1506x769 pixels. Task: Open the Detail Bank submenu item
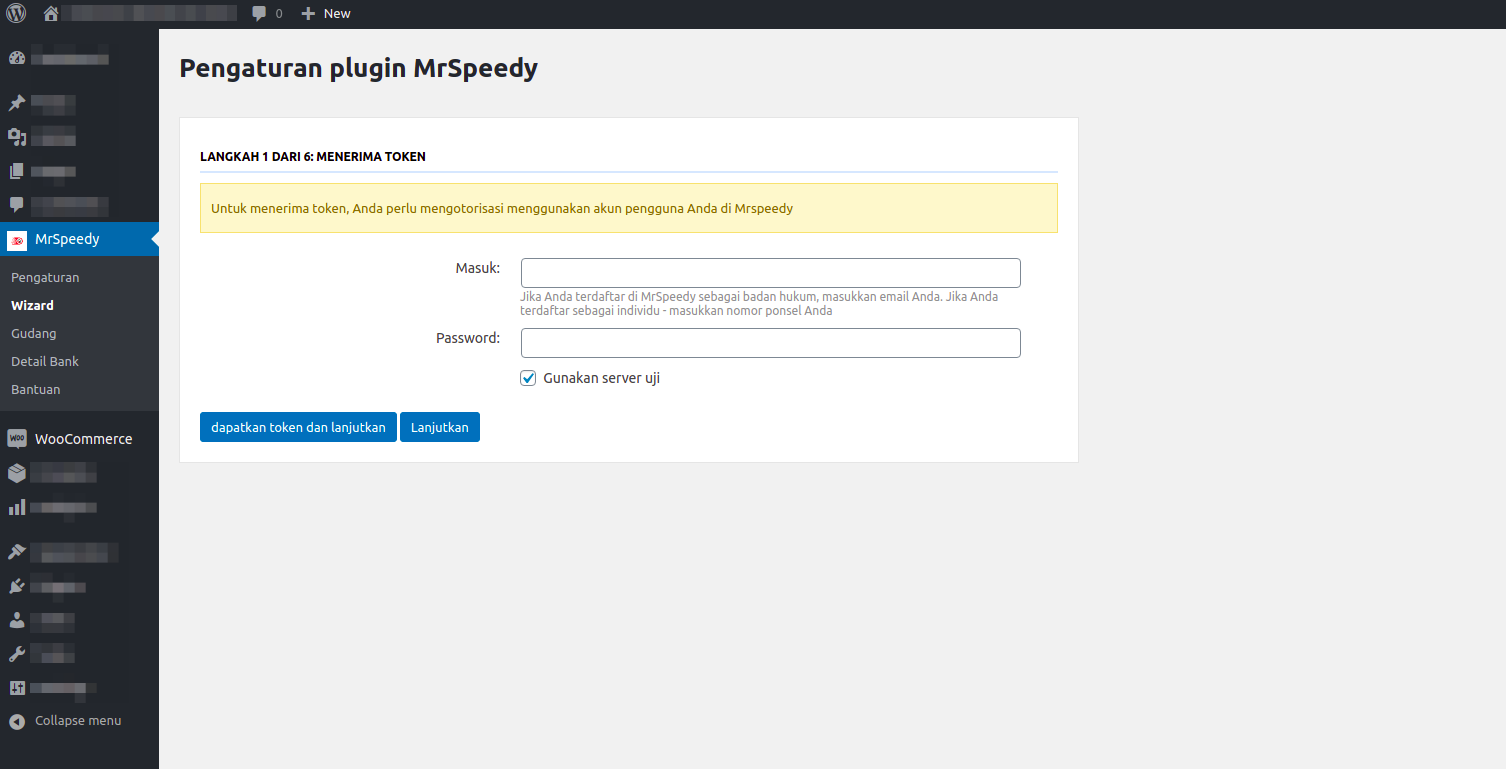(45, 361)
